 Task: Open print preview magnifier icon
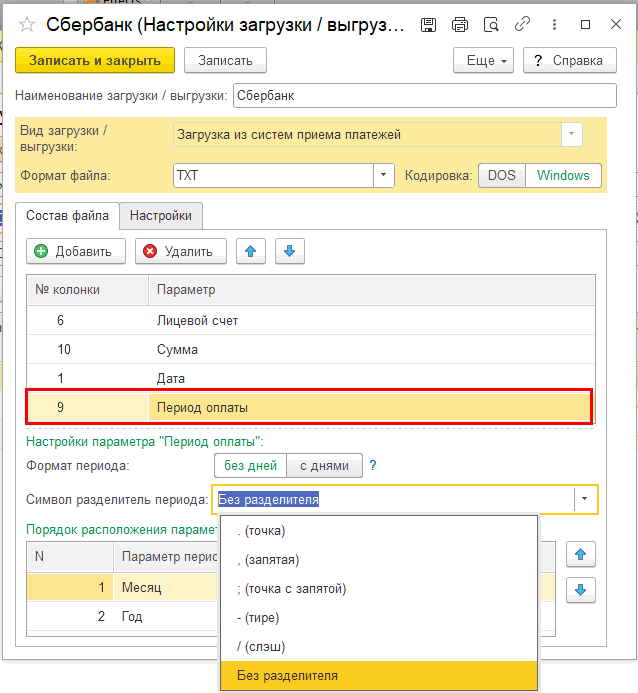[491, 25]
